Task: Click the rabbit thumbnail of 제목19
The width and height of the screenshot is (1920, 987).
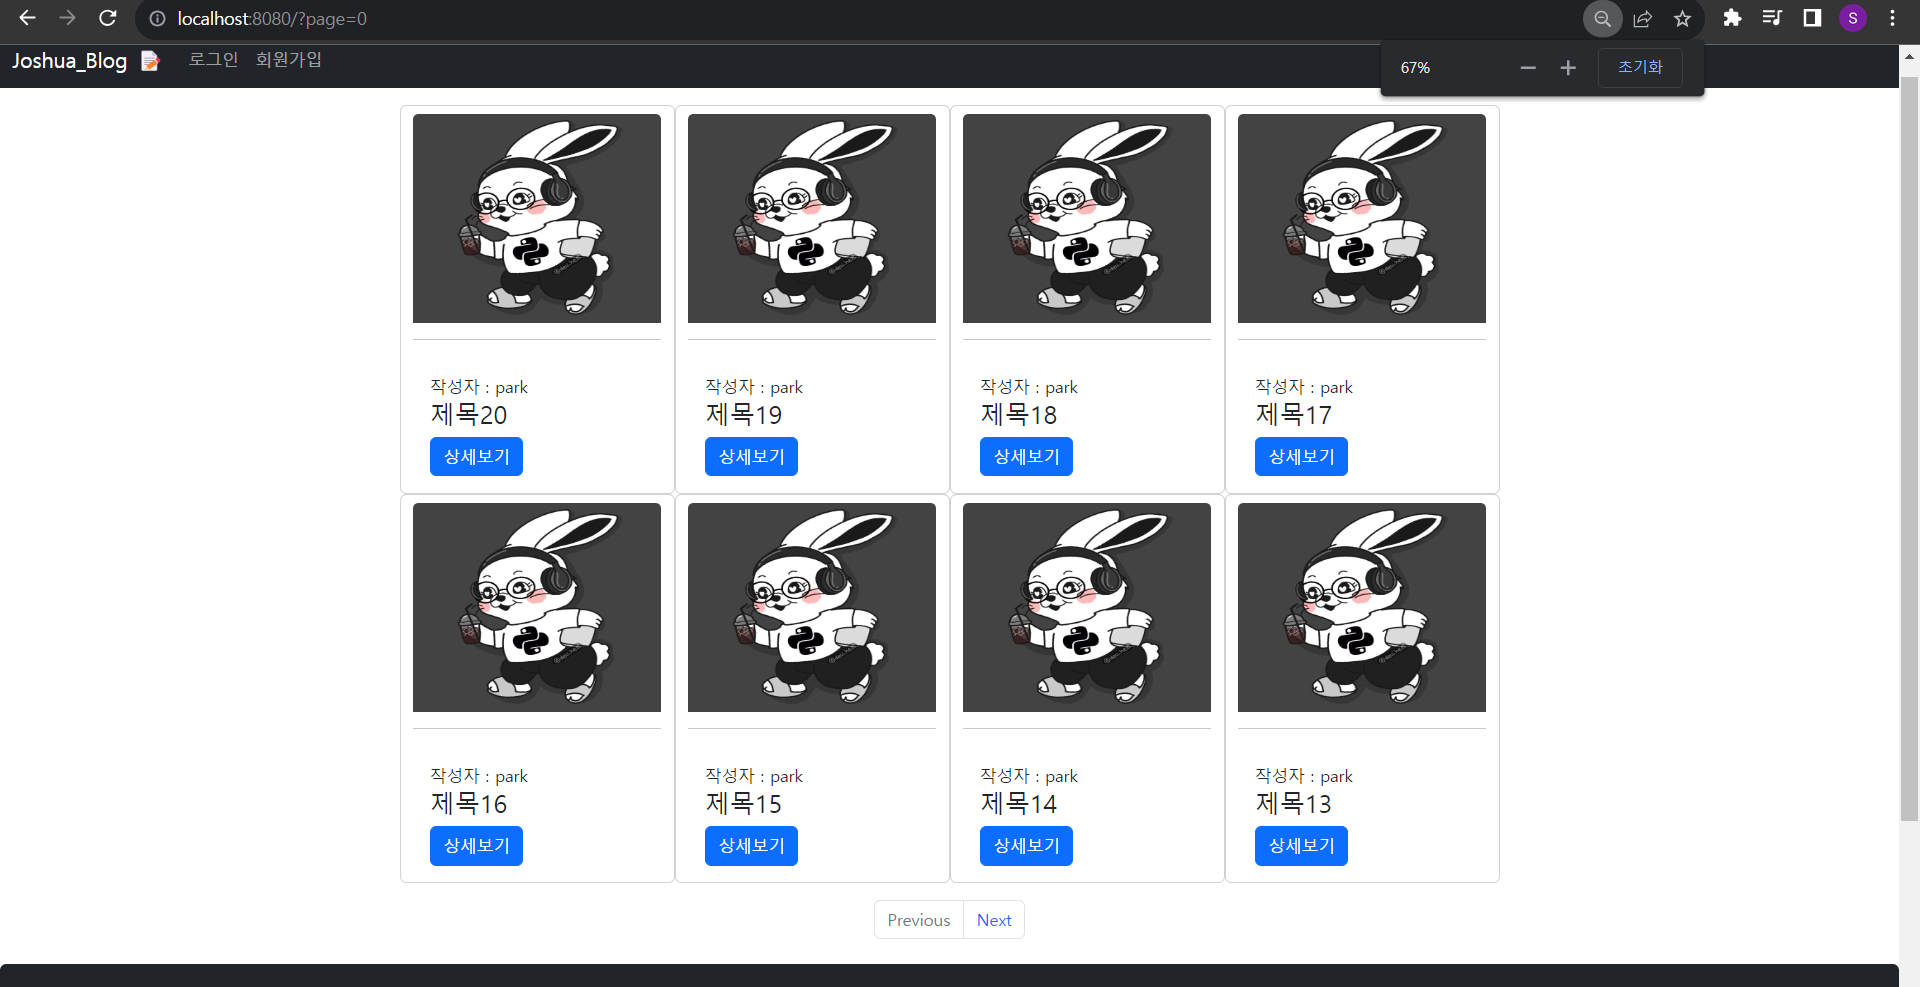Action: [812, 218]
